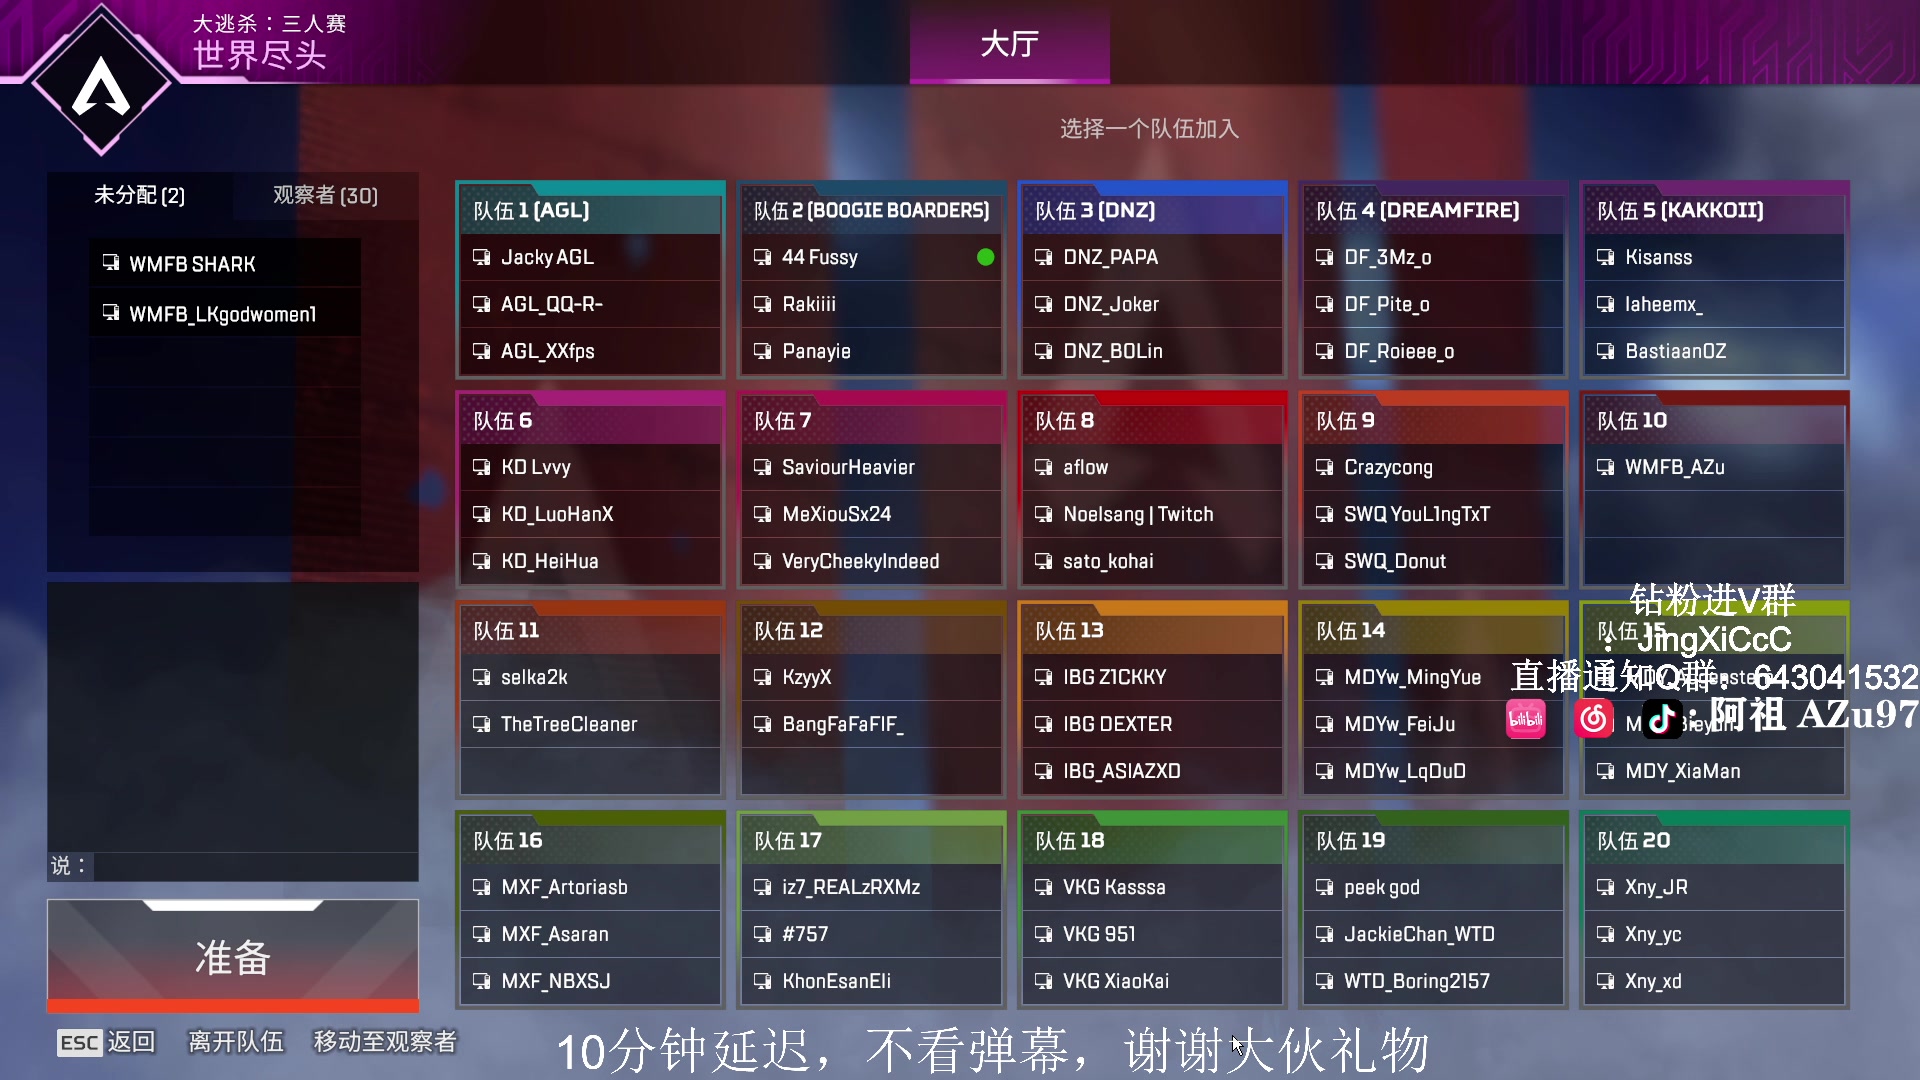Click the chat input field beside 说
The image size is (1920, 1080).
250,867
